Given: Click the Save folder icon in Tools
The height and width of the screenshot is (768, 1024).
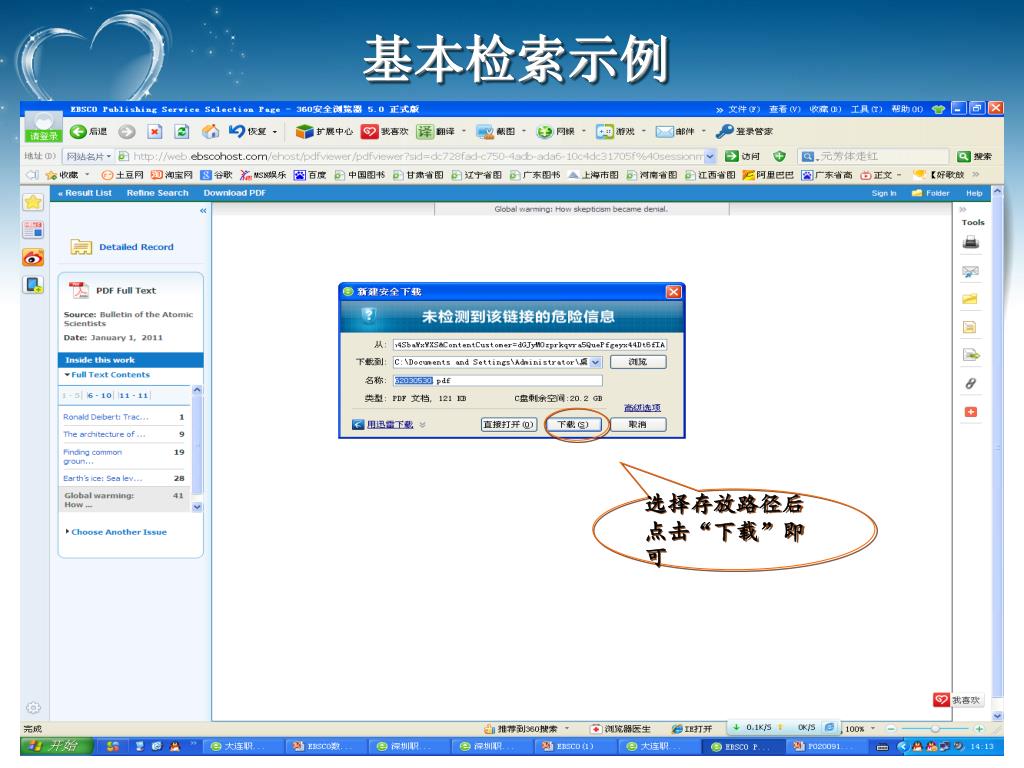Looking at the screenshot, I should pos(970,299).
